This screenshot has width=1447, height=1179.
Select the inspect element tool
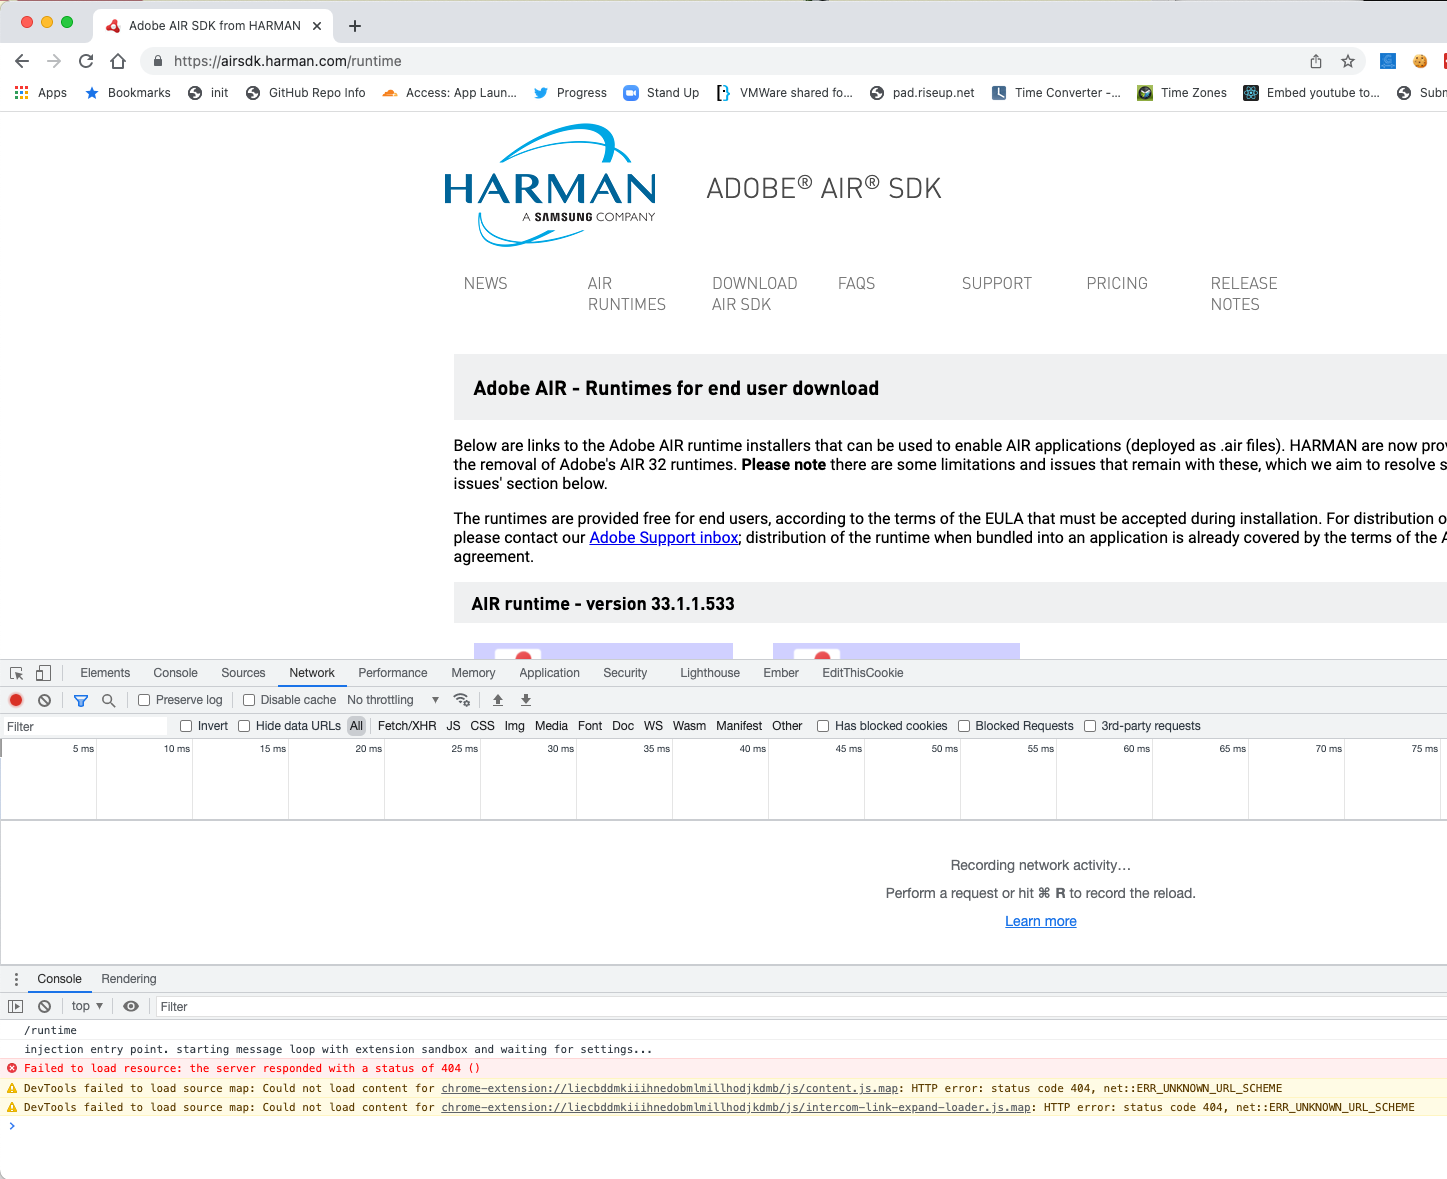pos(15,672)
